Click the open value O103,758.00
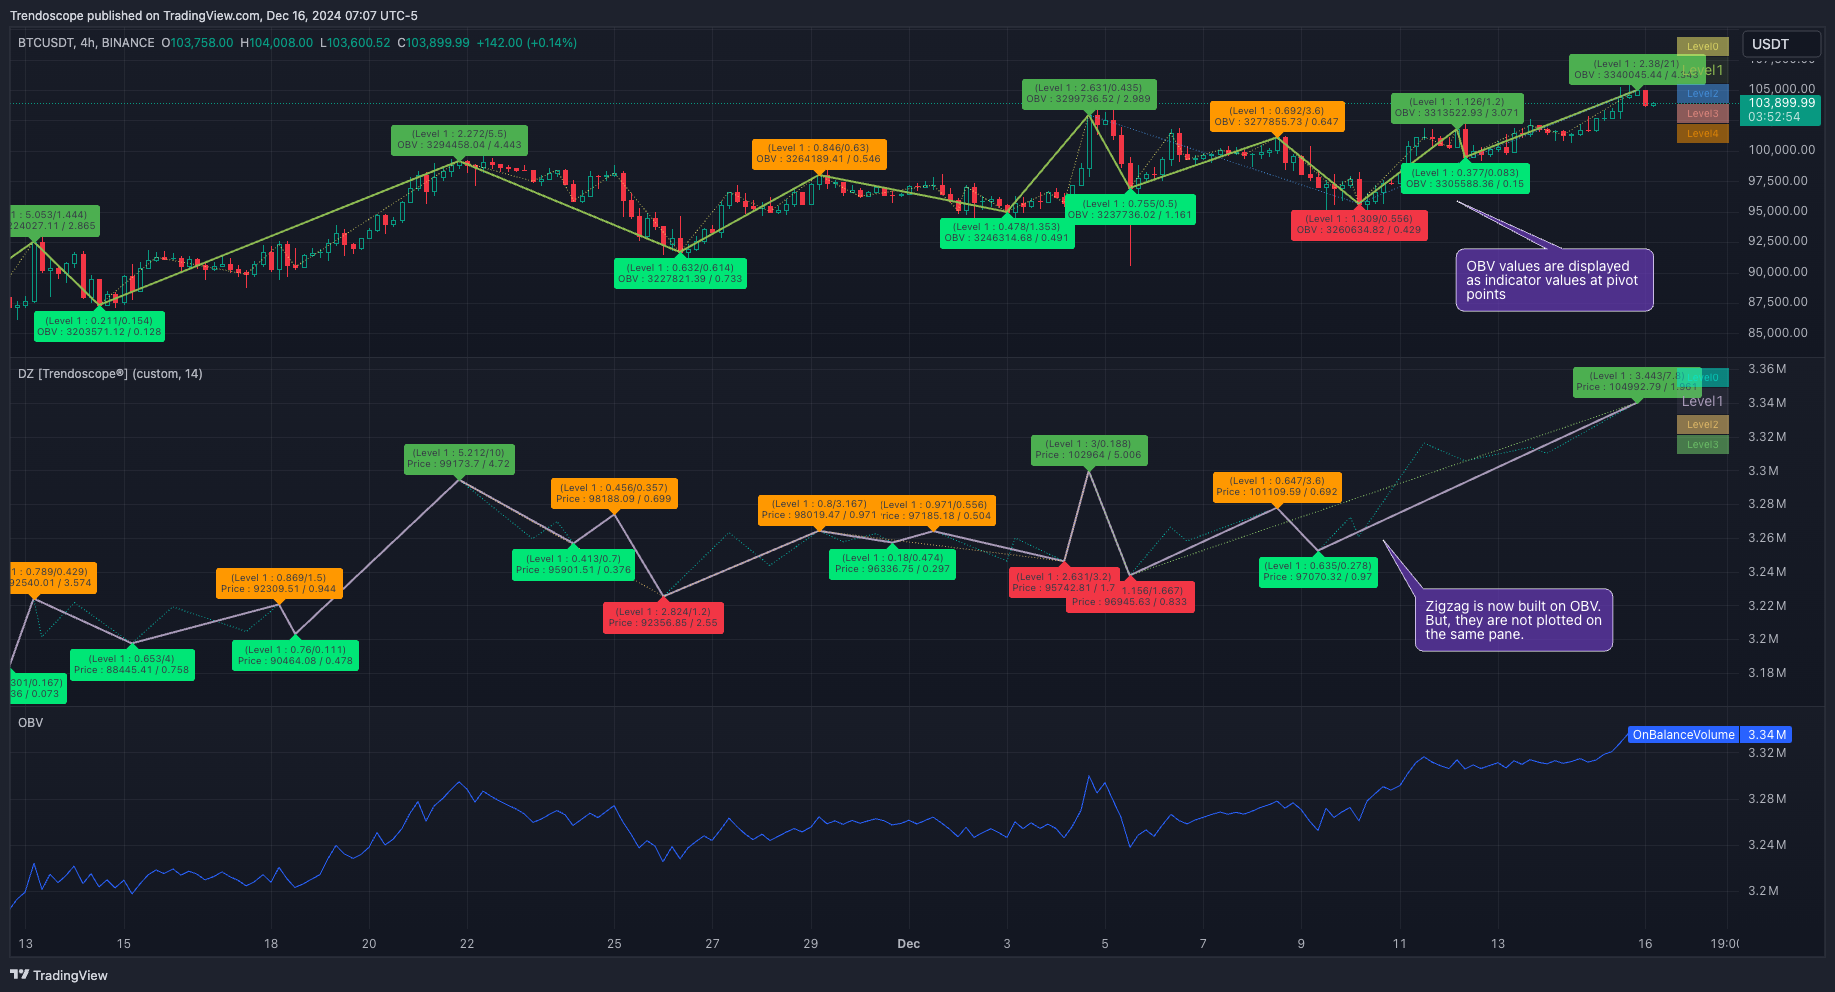Image resolution: width=1835 pixels, height=992 pixels. point(197,43)
